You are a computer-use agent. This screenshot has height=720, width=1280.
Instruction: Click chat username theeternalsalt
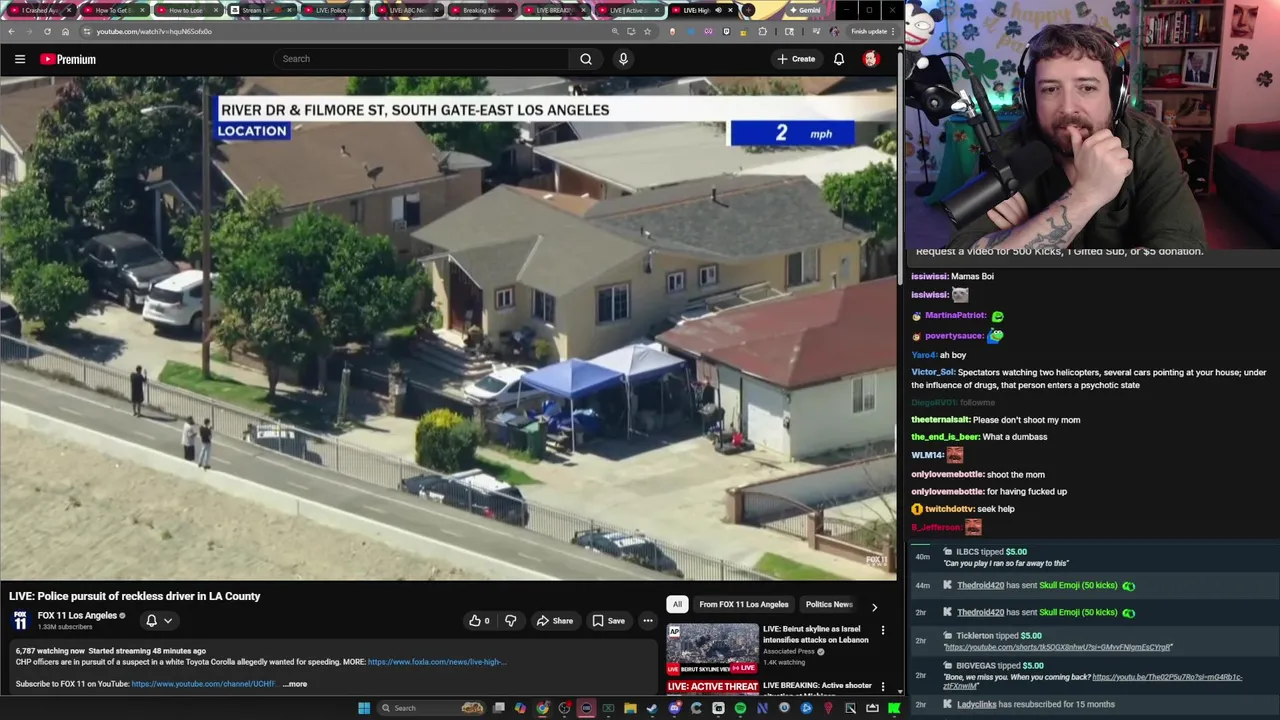(940, 420)
